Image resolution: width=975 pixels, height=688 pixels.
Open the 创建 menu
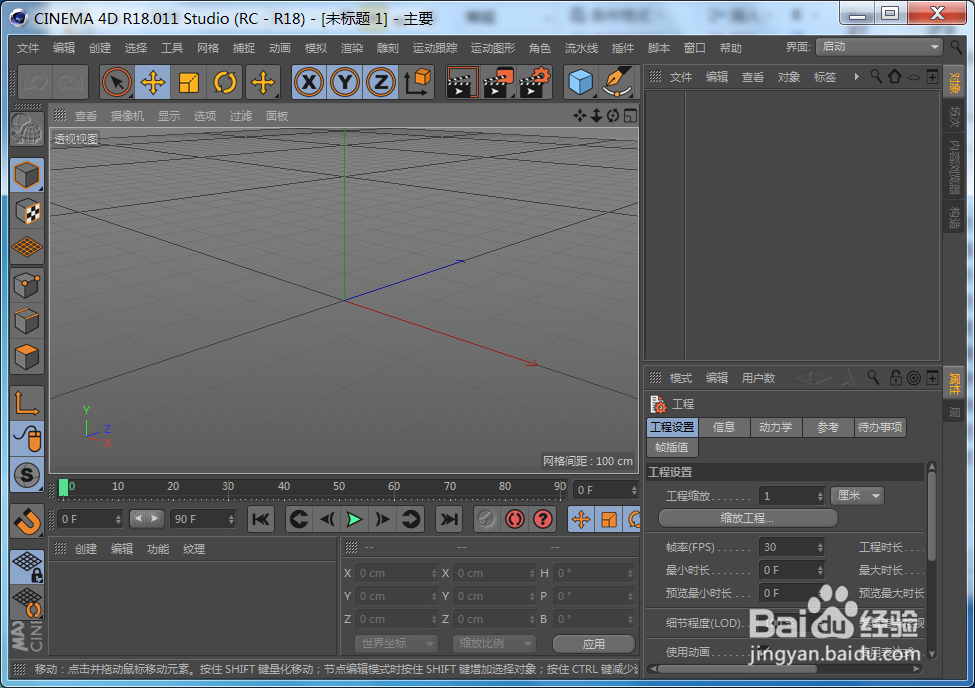click(99, 48)
